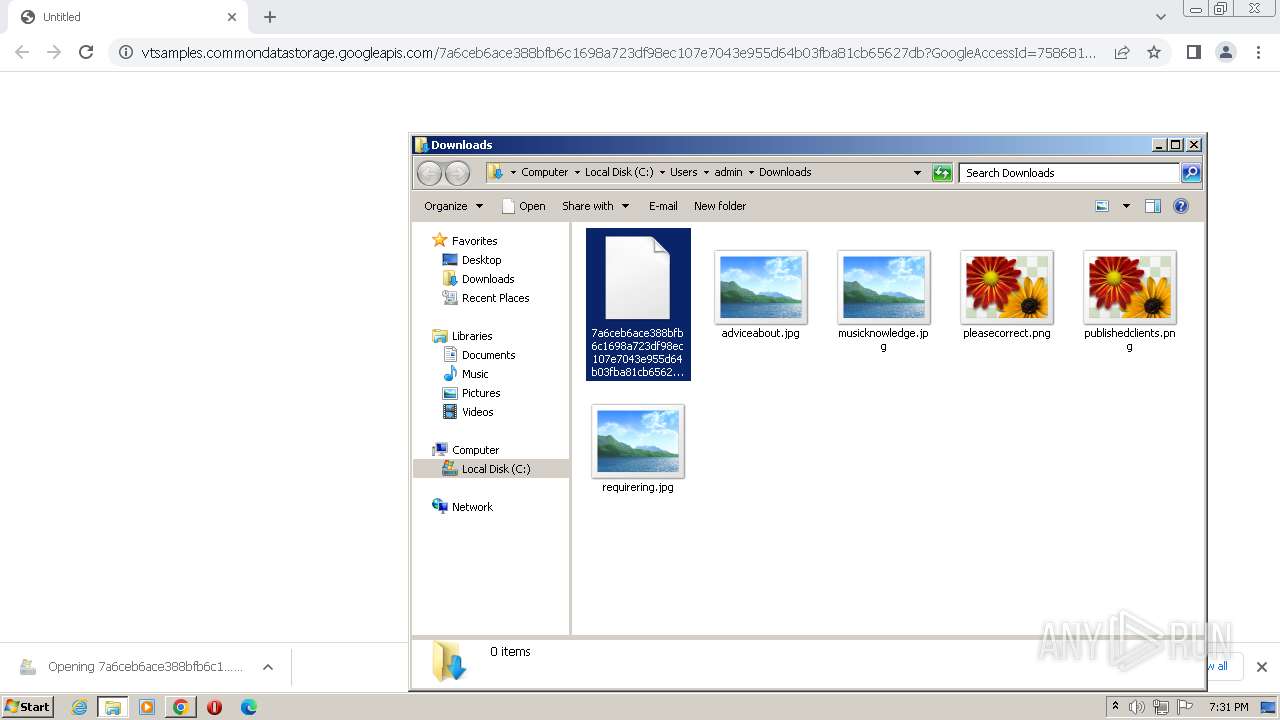Click the change view icon
Viewport: 1280px width, 720px height.
[1102, 206]
